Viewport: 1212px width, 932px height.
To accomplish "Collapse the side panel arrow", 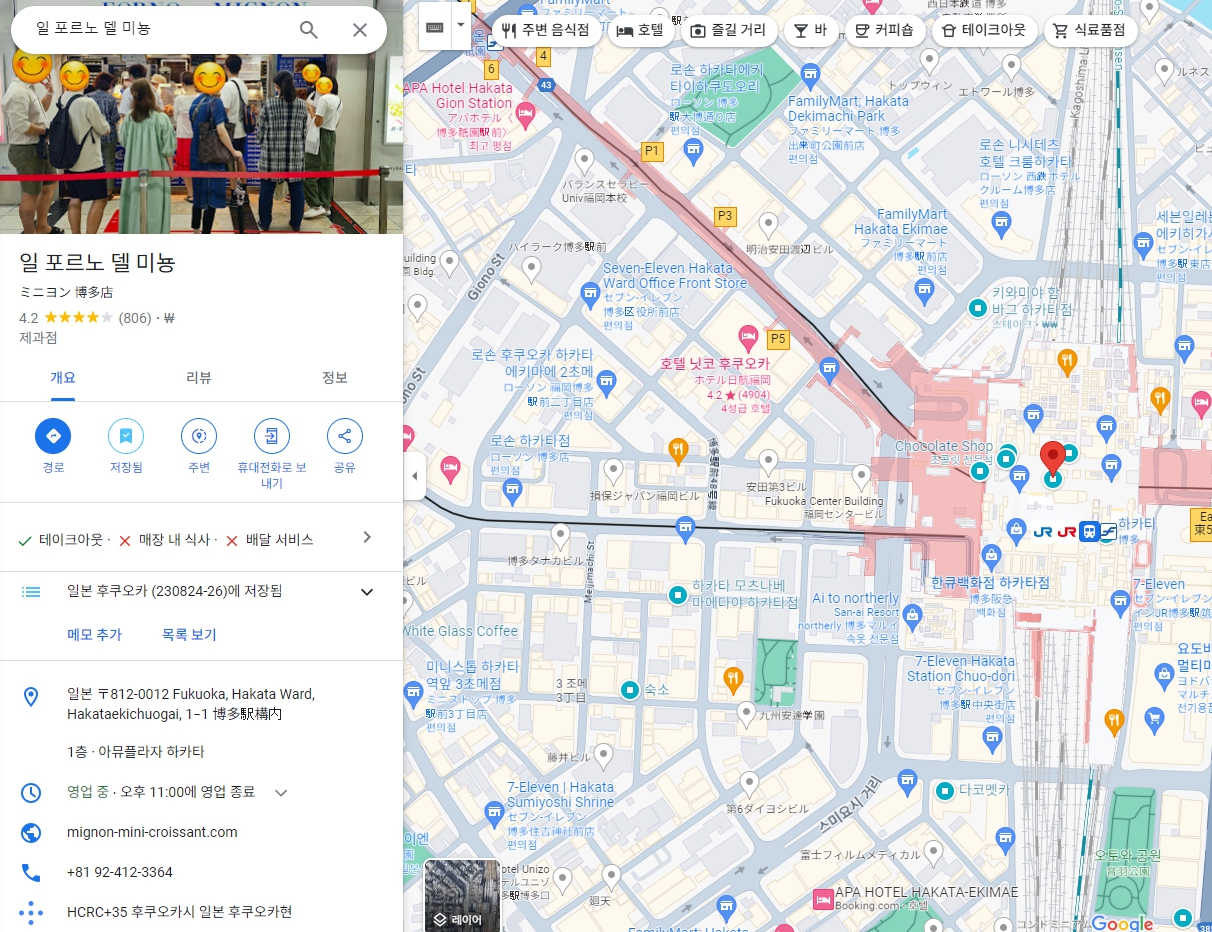I will (415, 476).
